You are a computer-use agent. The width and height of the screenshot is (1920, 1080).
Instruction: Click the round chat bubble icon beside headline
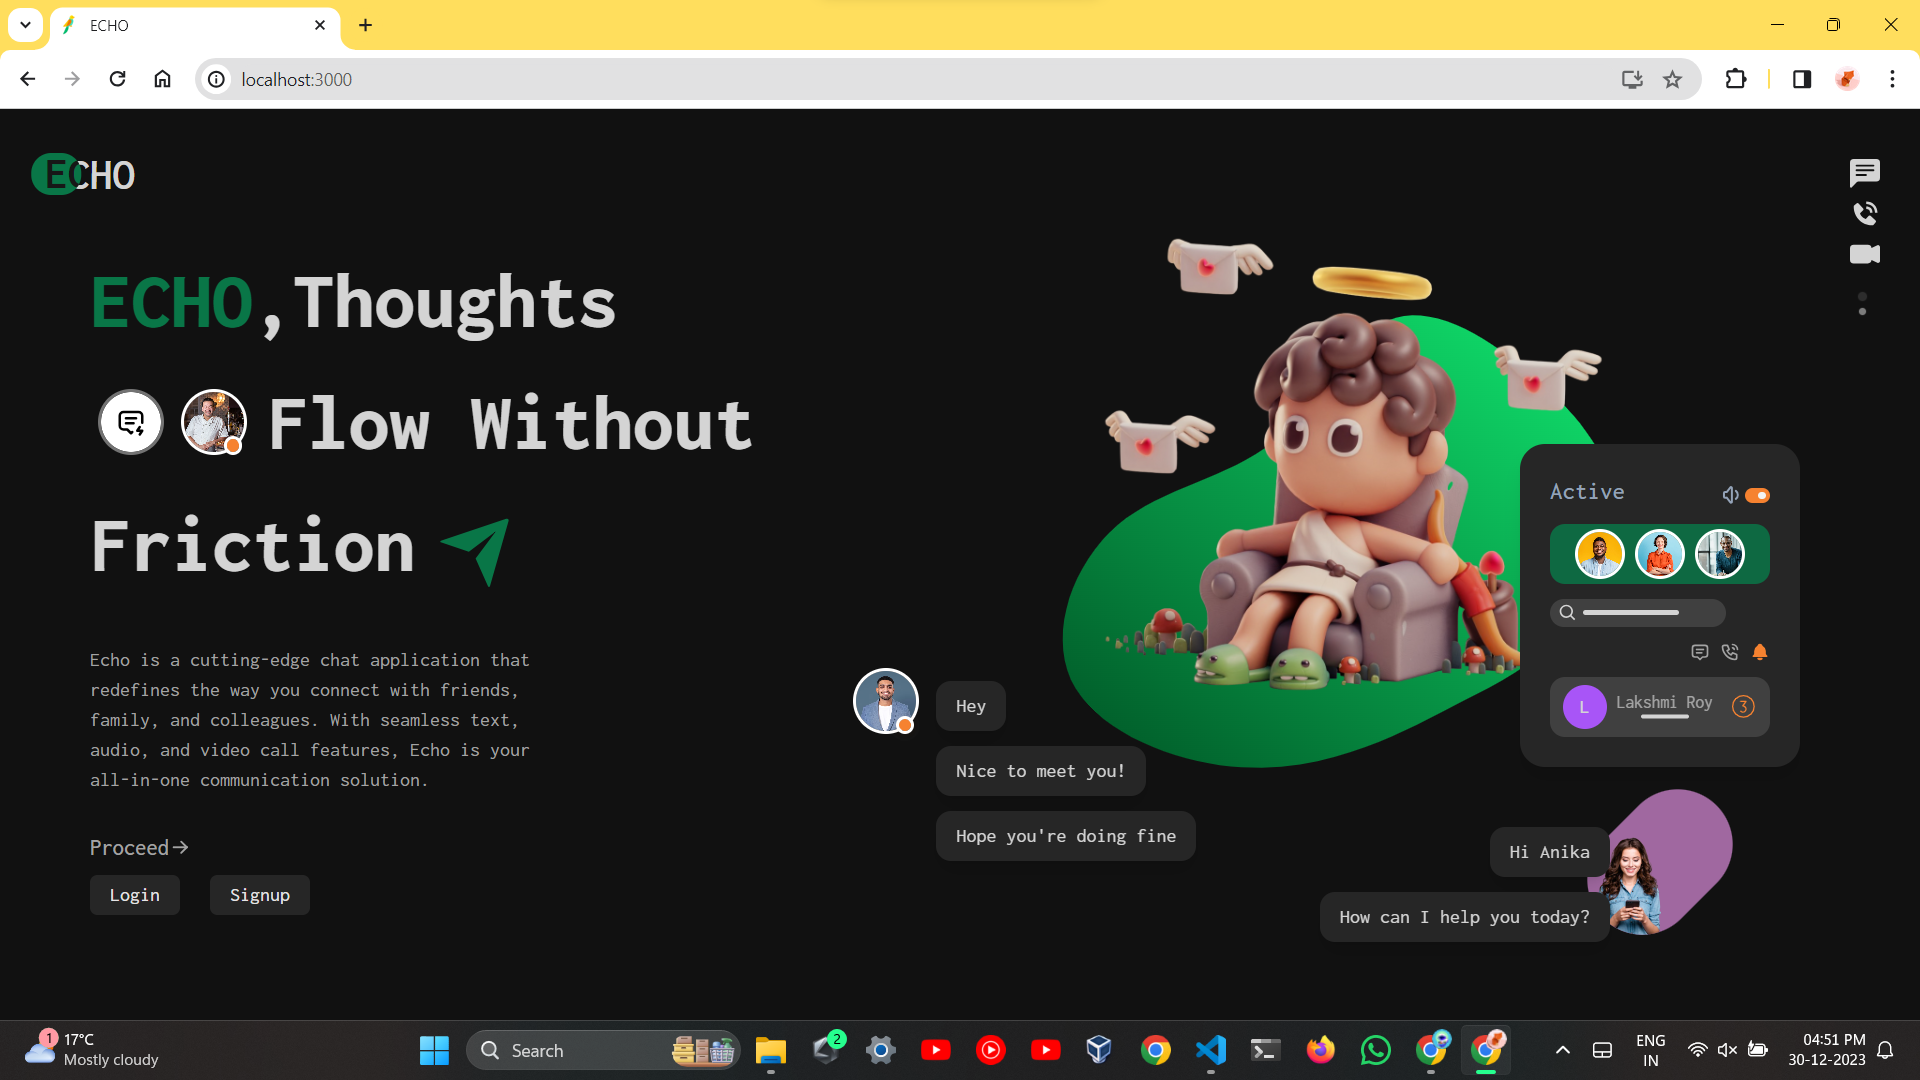tap(131, 422)
